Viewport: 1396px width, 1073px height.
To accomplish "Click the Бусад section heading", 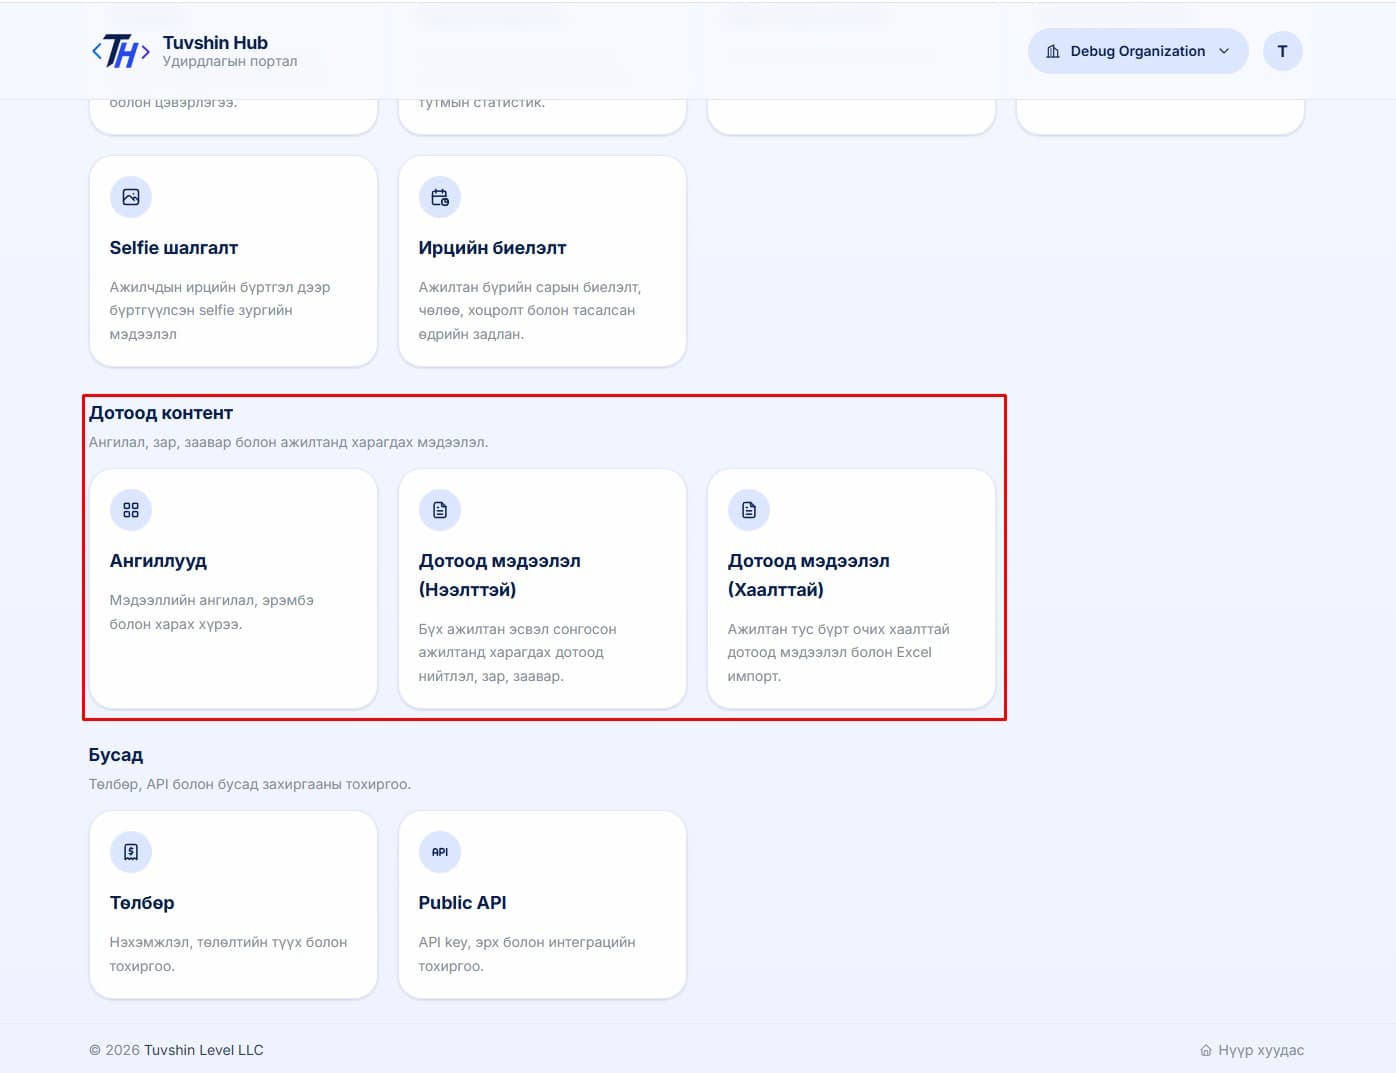I will (x=116, y=755).
